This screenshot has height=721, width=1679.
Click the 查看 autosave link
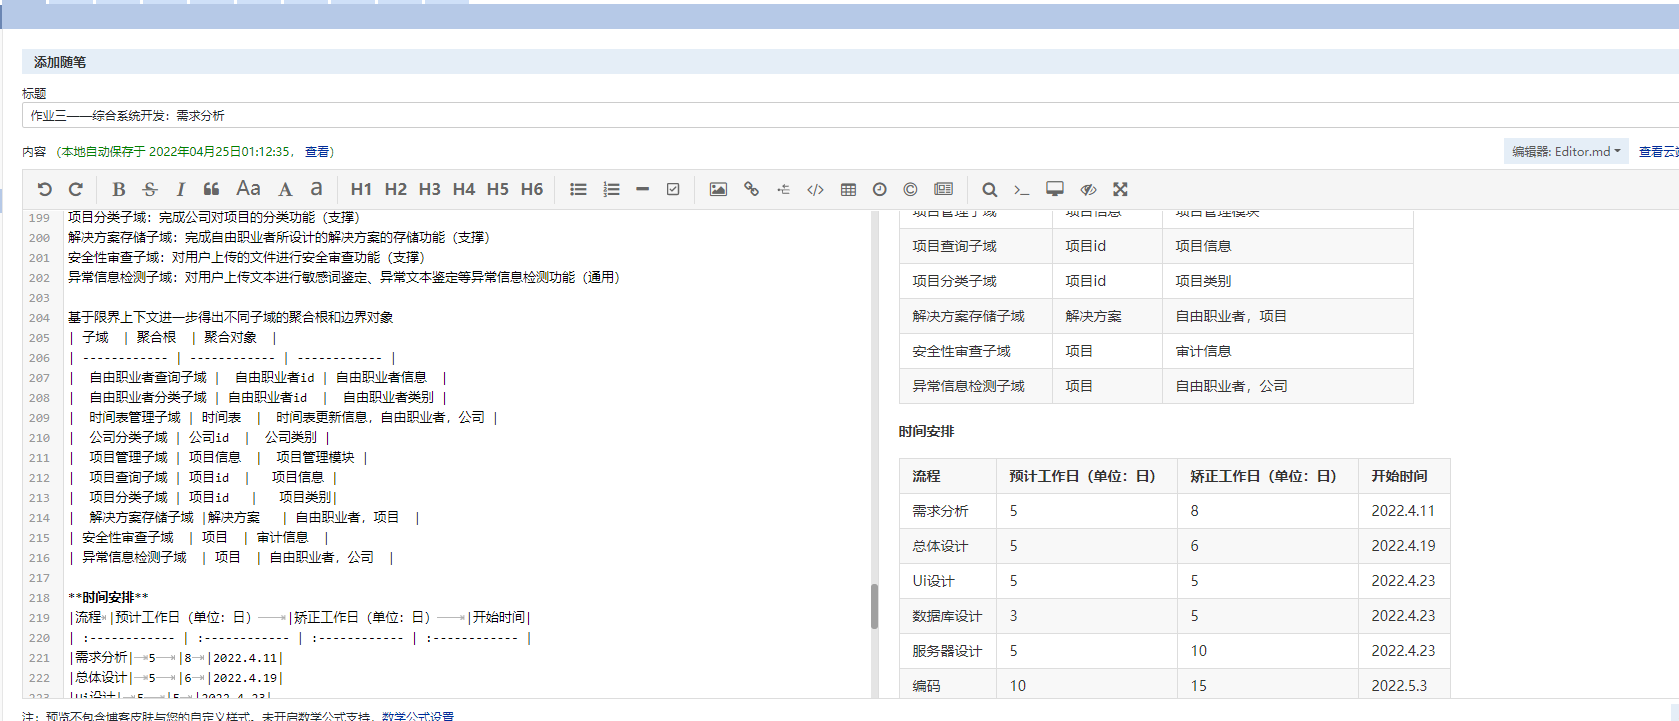pos(317,152)
